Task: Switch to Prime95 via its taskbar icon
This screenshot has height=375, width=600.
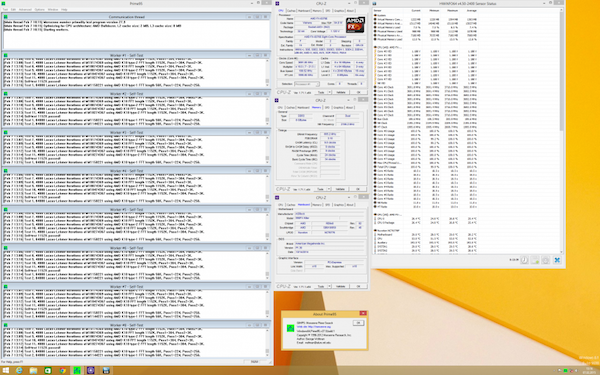Action: click(77, 370)
